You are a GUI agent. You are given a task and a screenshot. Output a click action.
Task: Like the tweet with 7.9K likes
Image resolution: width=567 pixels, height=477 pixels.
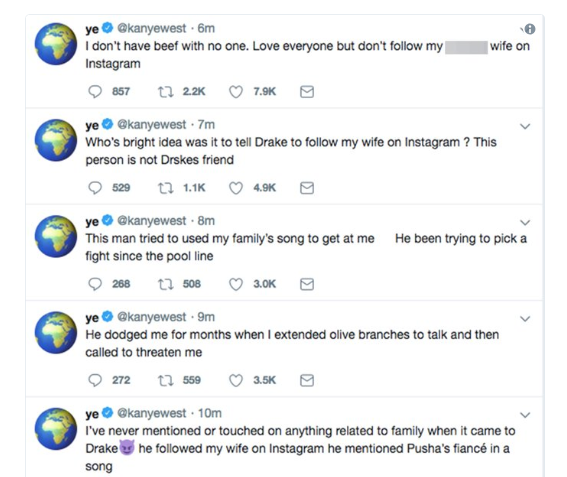coord(236,92)
